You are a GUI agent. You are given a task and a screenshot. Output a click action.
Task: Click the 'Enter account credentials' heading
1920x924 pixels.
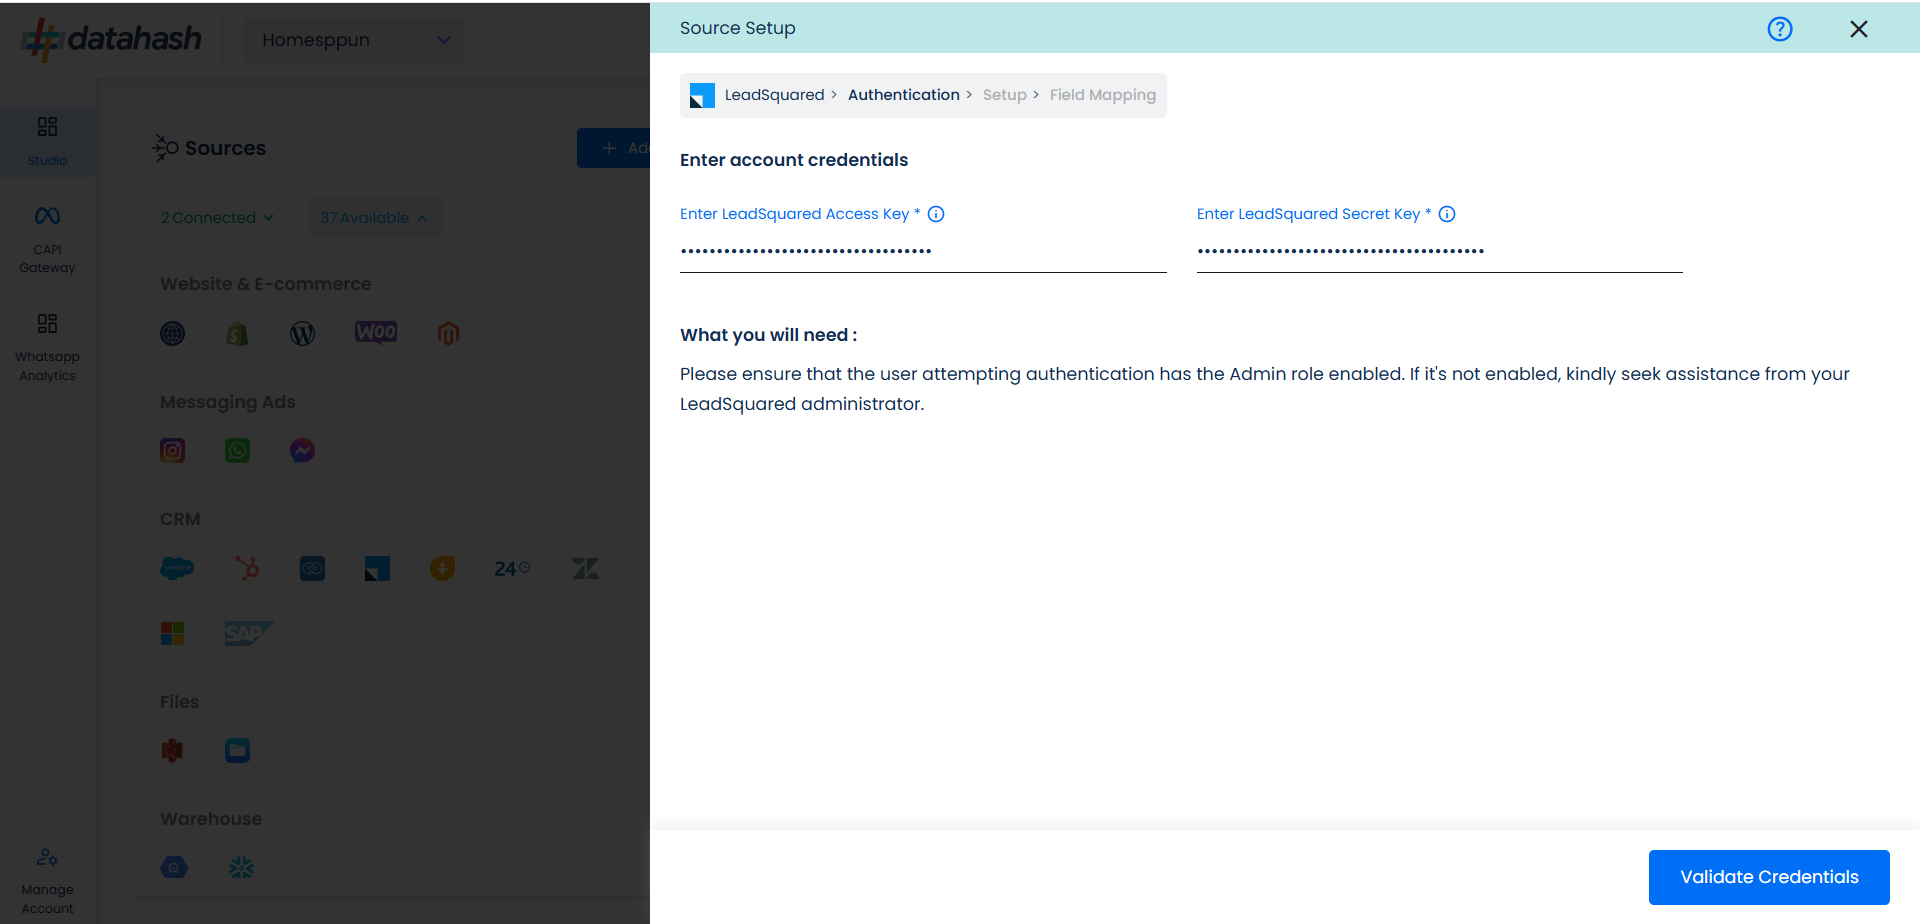click(794, 160)
